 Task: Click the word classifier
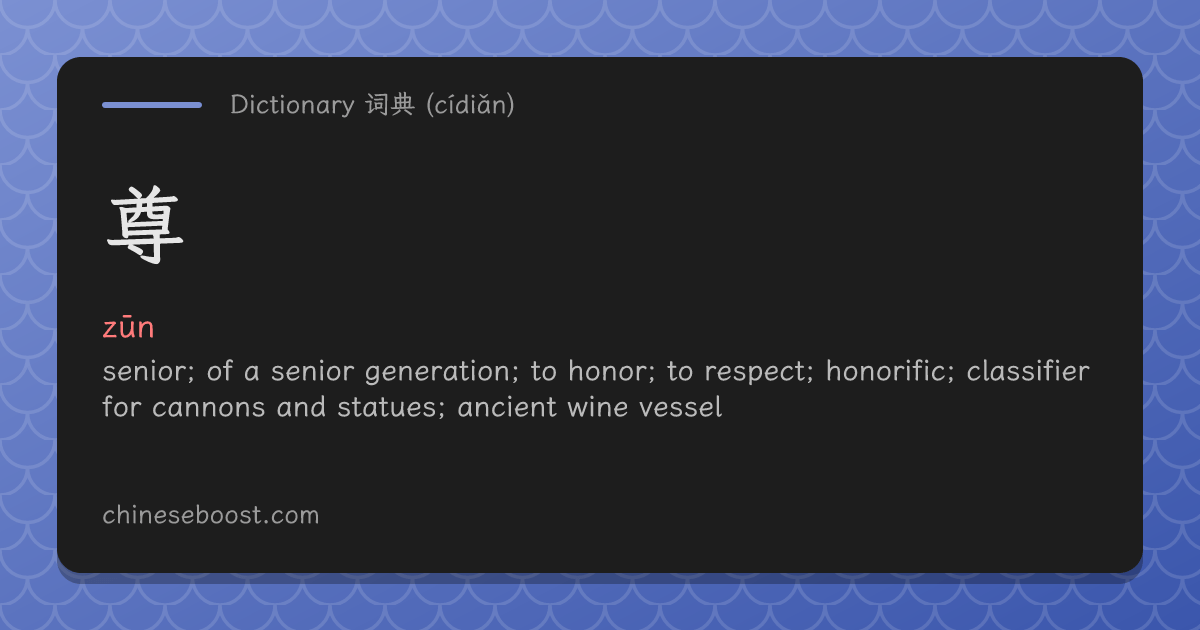point(1028,371)
